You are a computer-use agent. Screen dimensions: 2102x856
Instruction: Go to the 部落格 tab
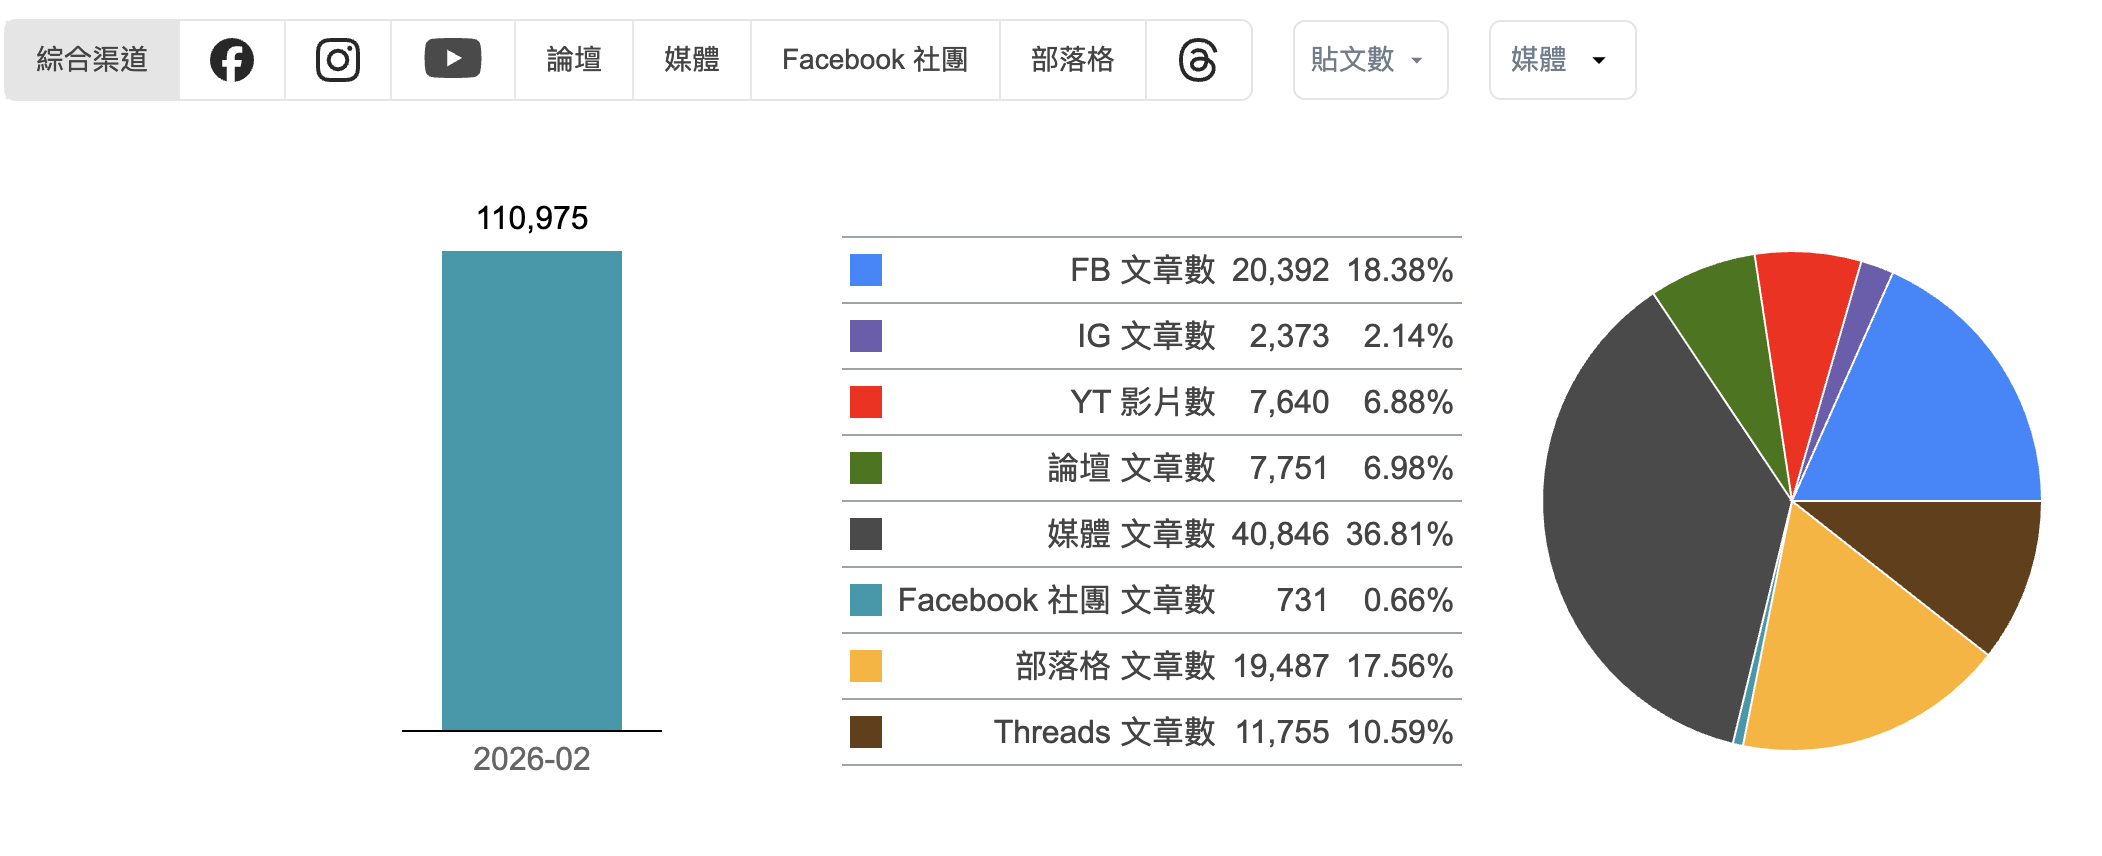pos(1073,60)
